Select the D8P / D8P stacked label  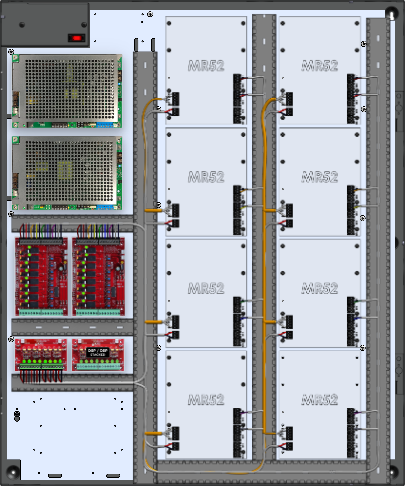point(98,352)
